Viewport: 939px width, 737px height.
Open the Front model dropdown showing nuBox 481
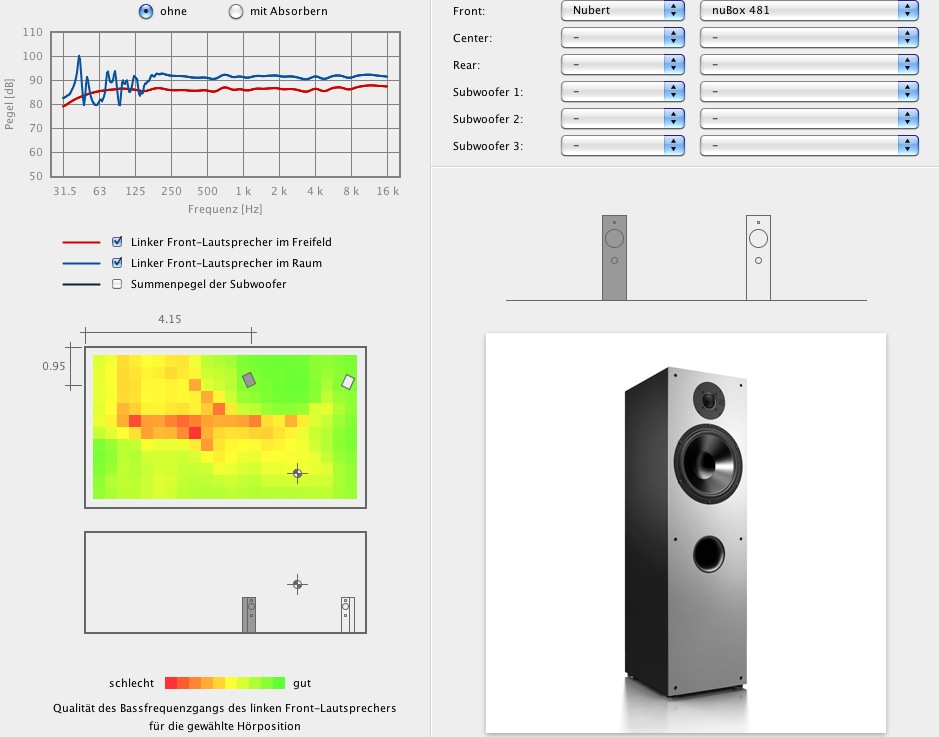point(808,10)
